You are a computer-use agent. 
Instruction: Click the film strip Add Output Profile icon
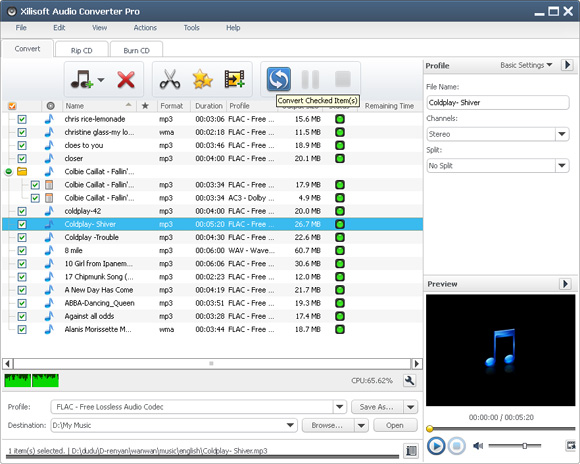[235, 79]
